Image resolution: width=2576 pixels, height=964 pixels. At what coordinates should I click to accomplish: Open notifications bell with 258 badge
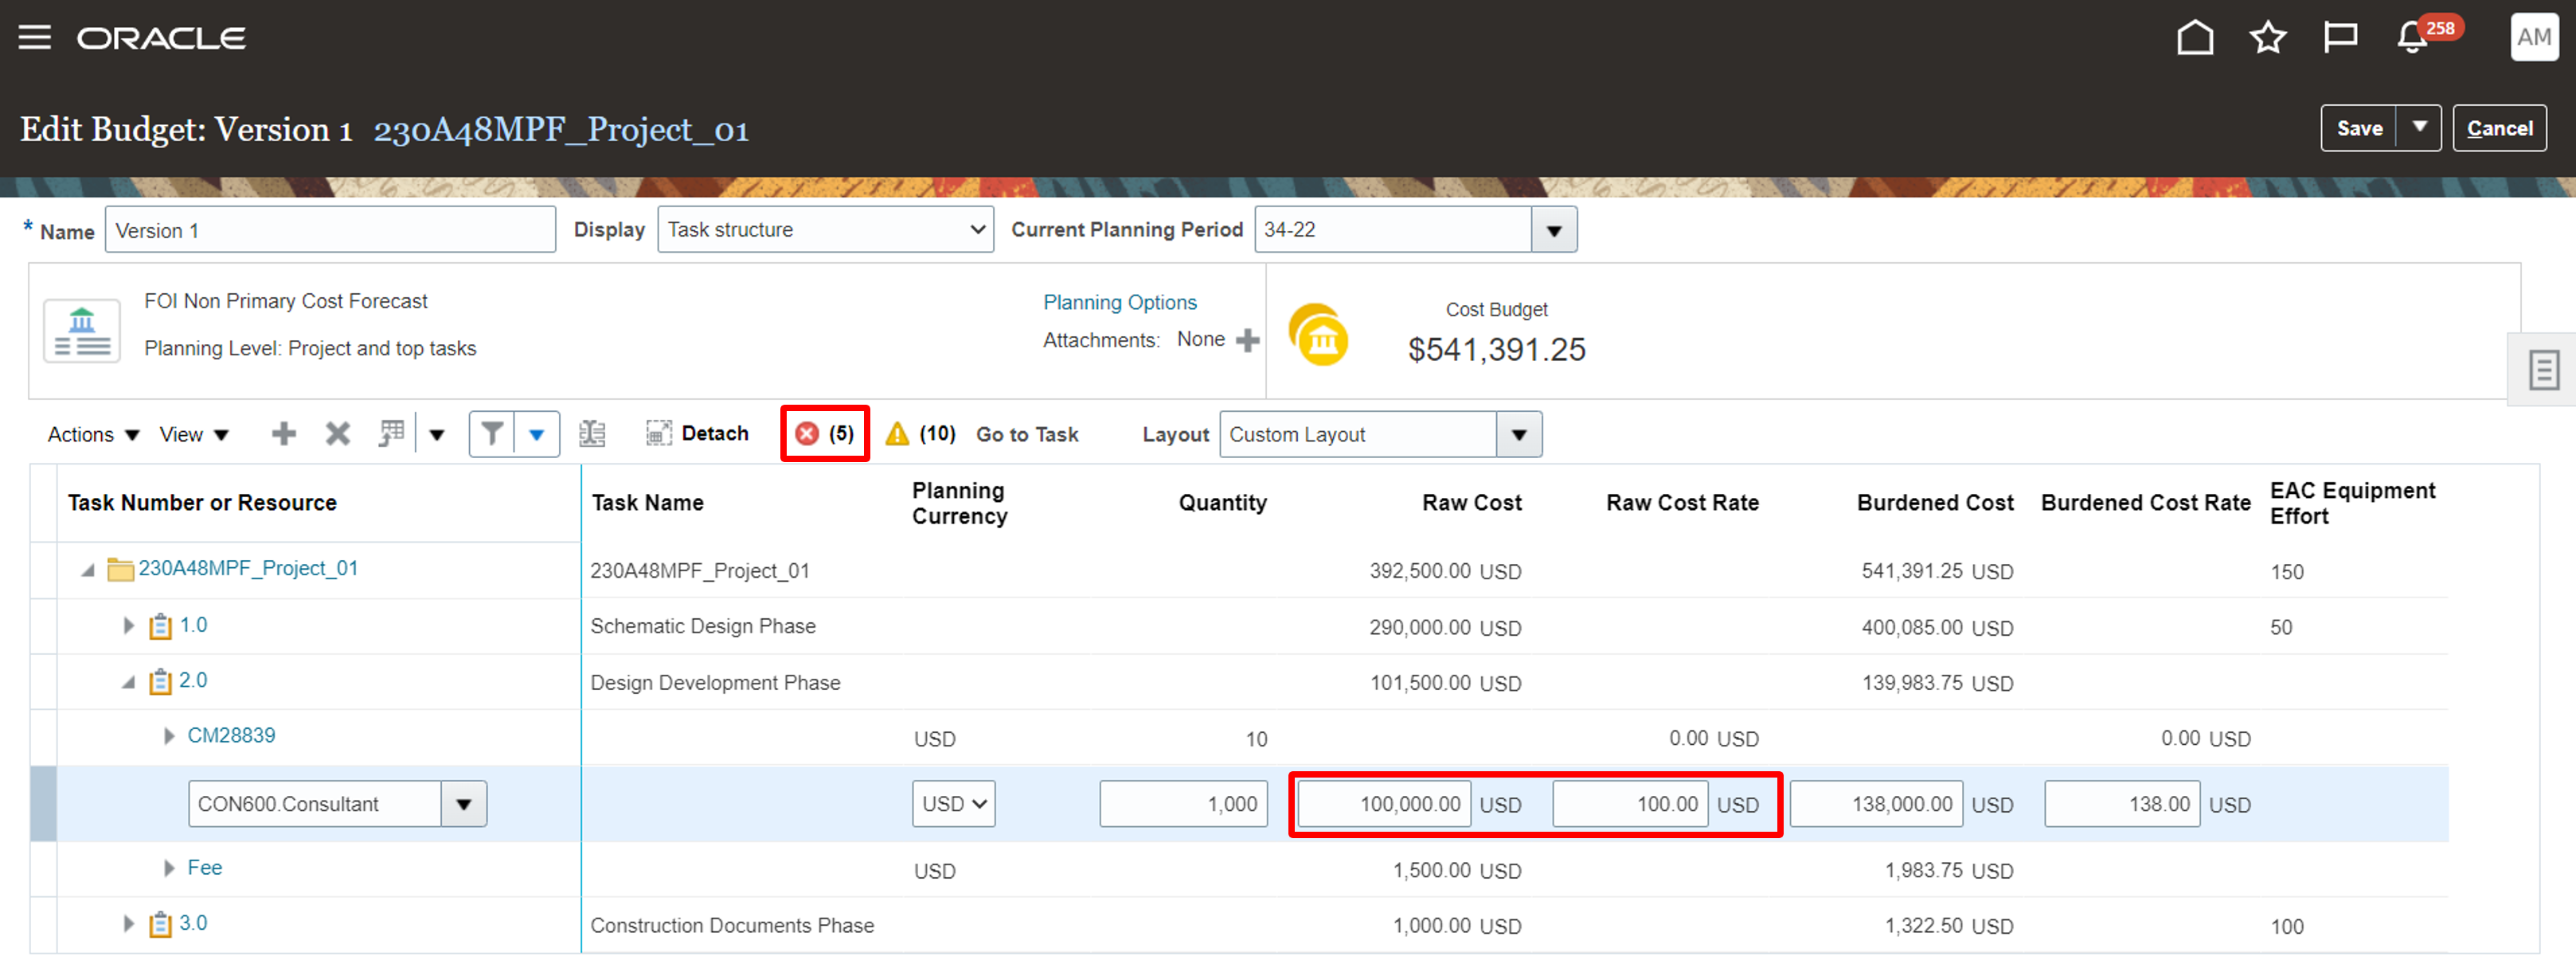point(2412,38)
